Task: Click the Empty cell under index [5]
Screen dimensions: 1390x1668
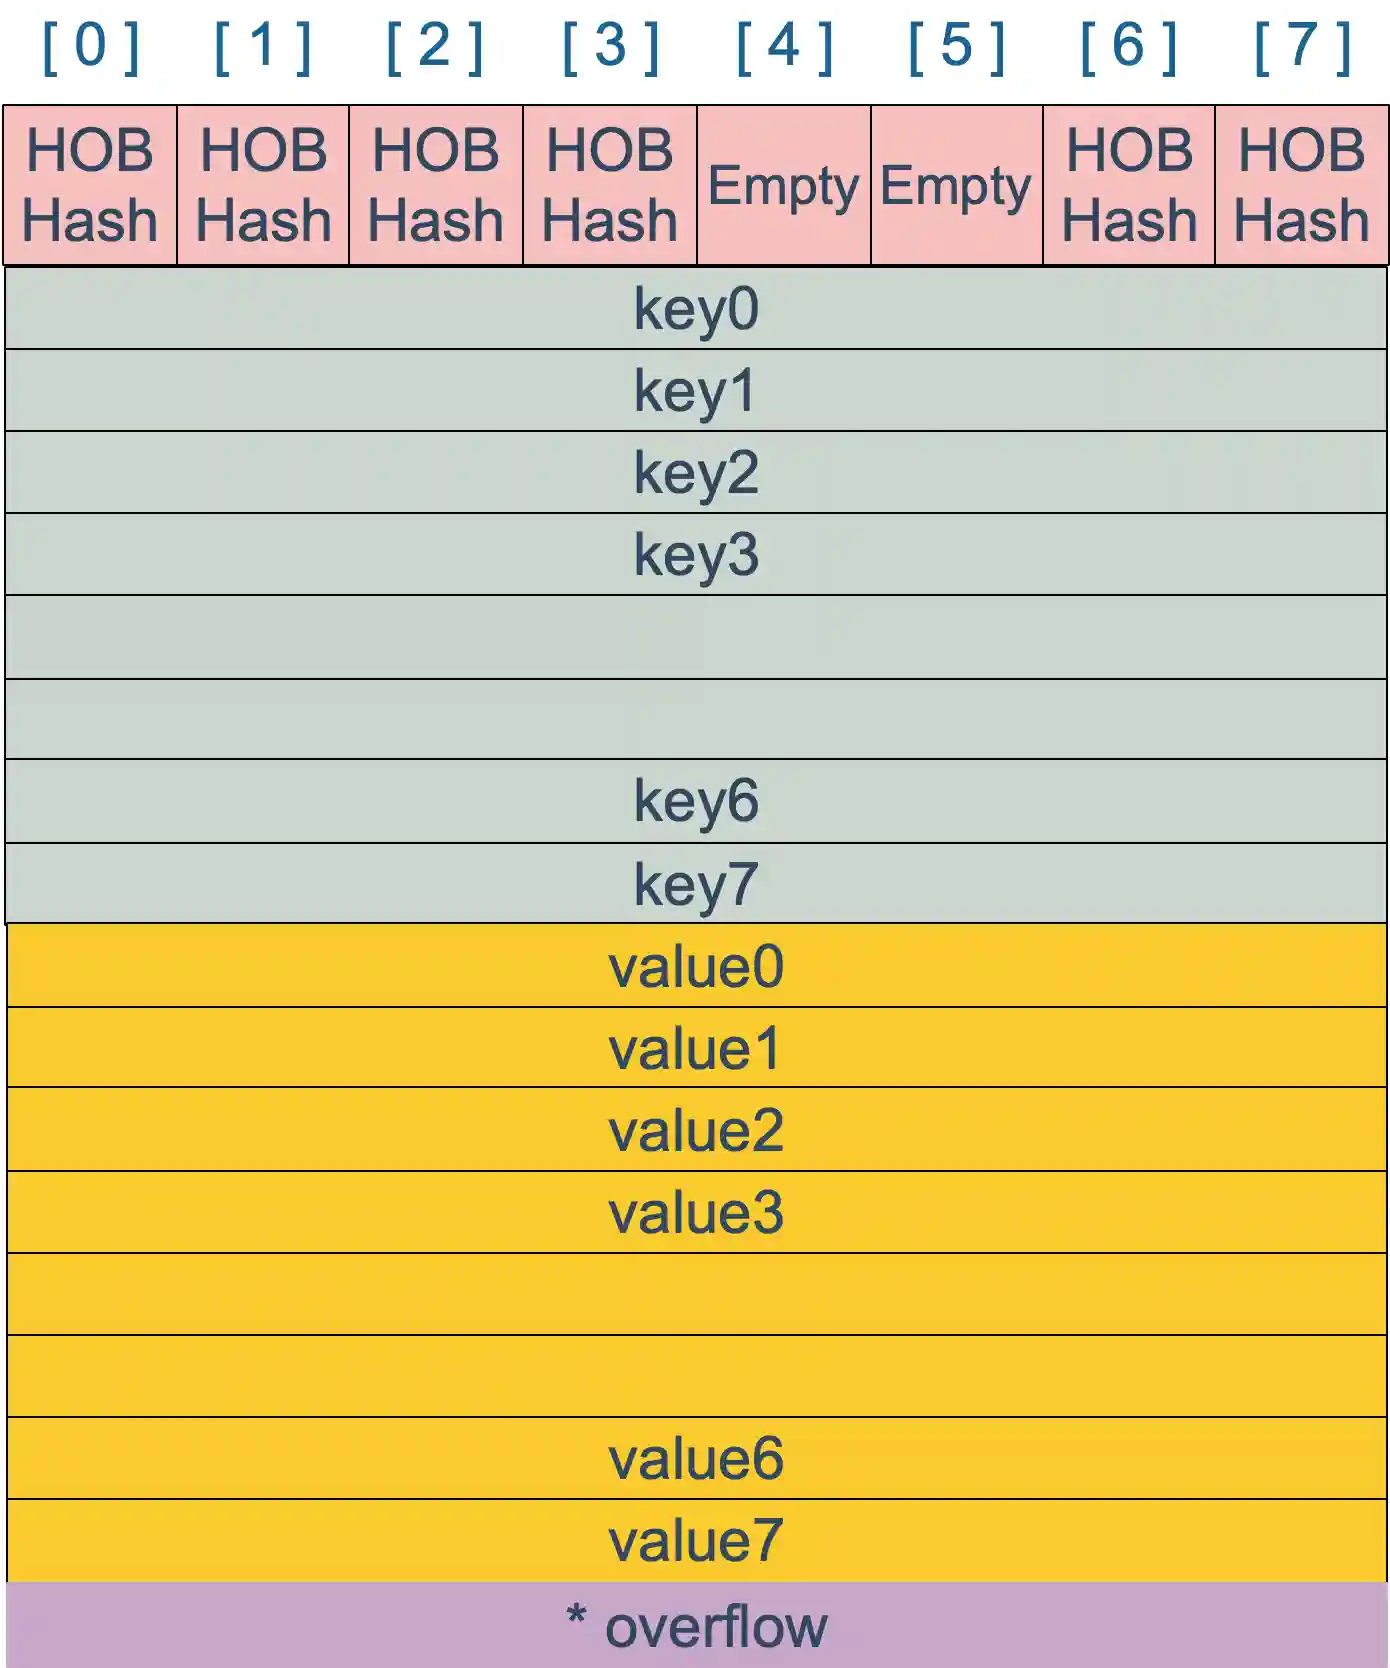Action: point(956,185)
